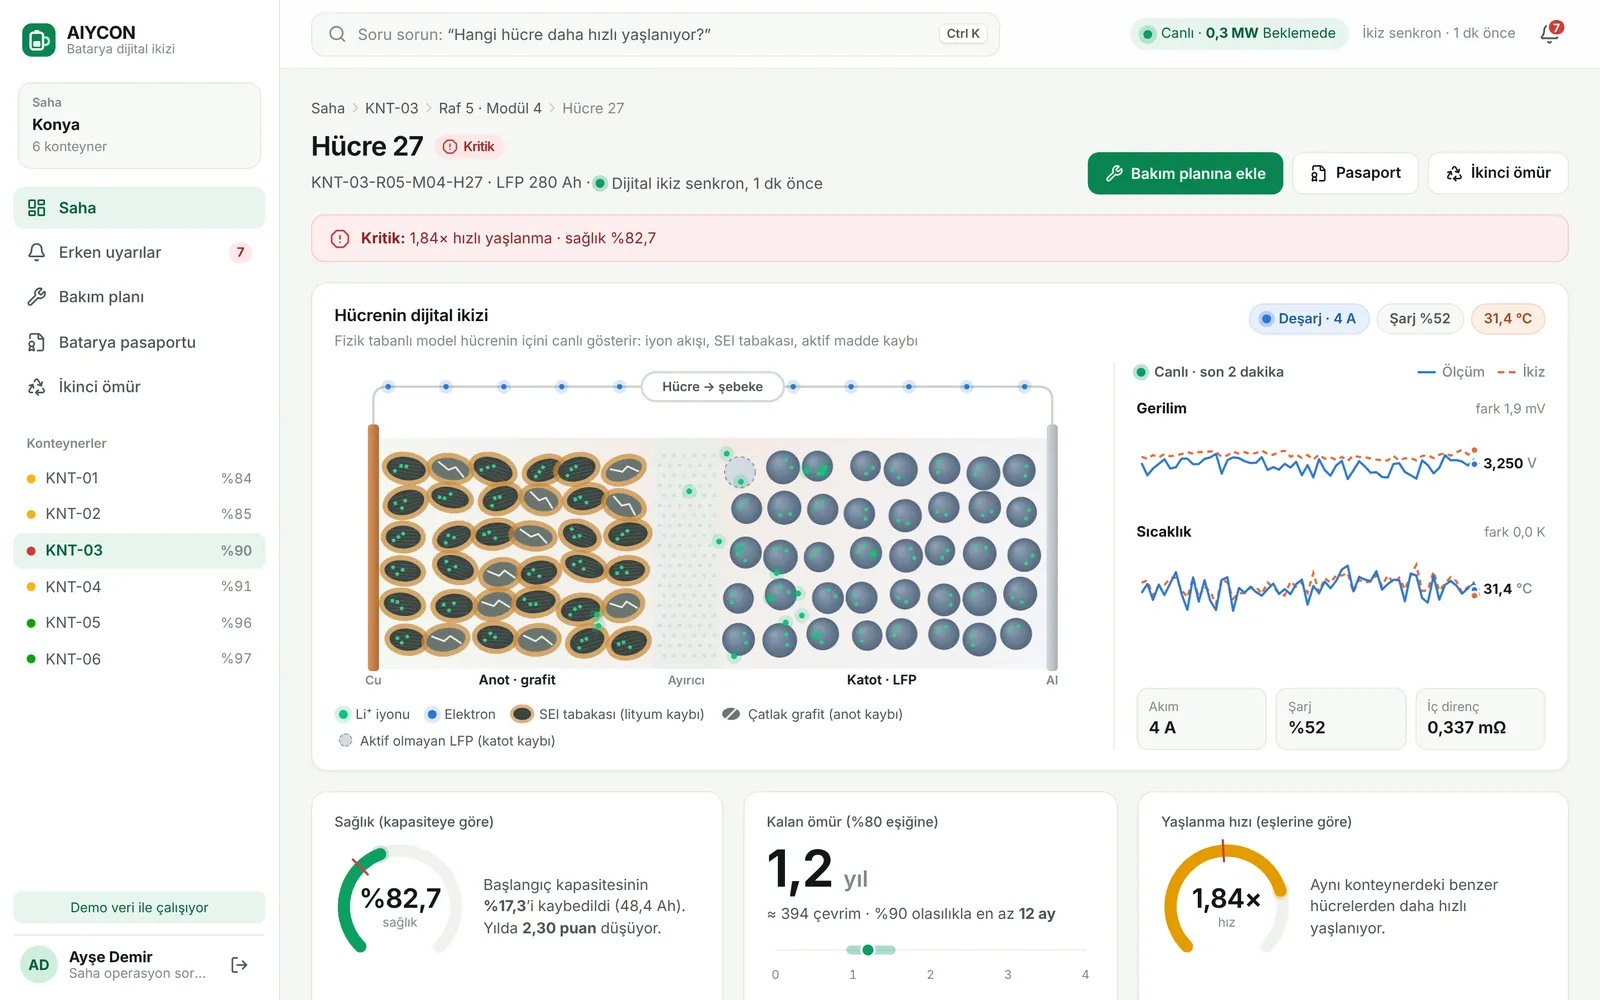Click Raf 5 · Modül 4 breadcrumb
1600x1000 pixels.
pos(490,108)
